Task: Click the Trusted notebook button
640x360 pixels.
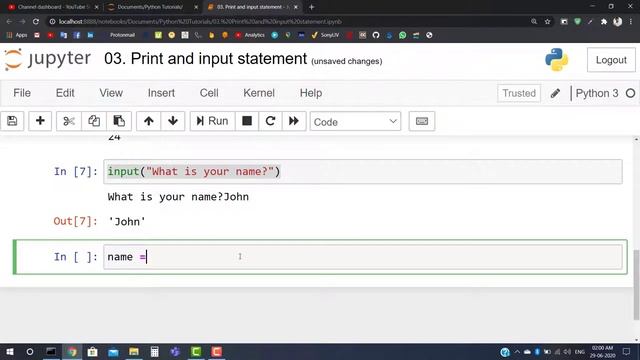Action: pyautogui.click(x=519, y=93)
